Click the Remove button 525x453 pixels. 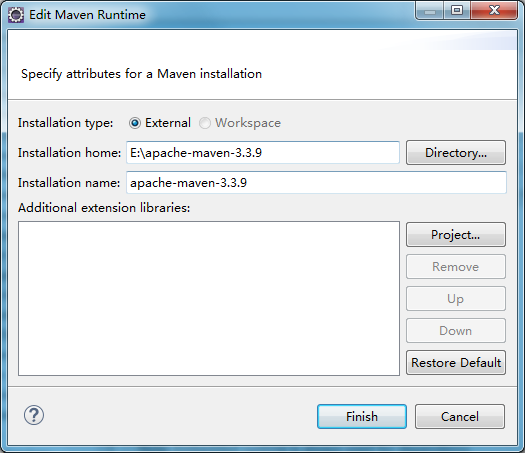[x=456, y=267]
